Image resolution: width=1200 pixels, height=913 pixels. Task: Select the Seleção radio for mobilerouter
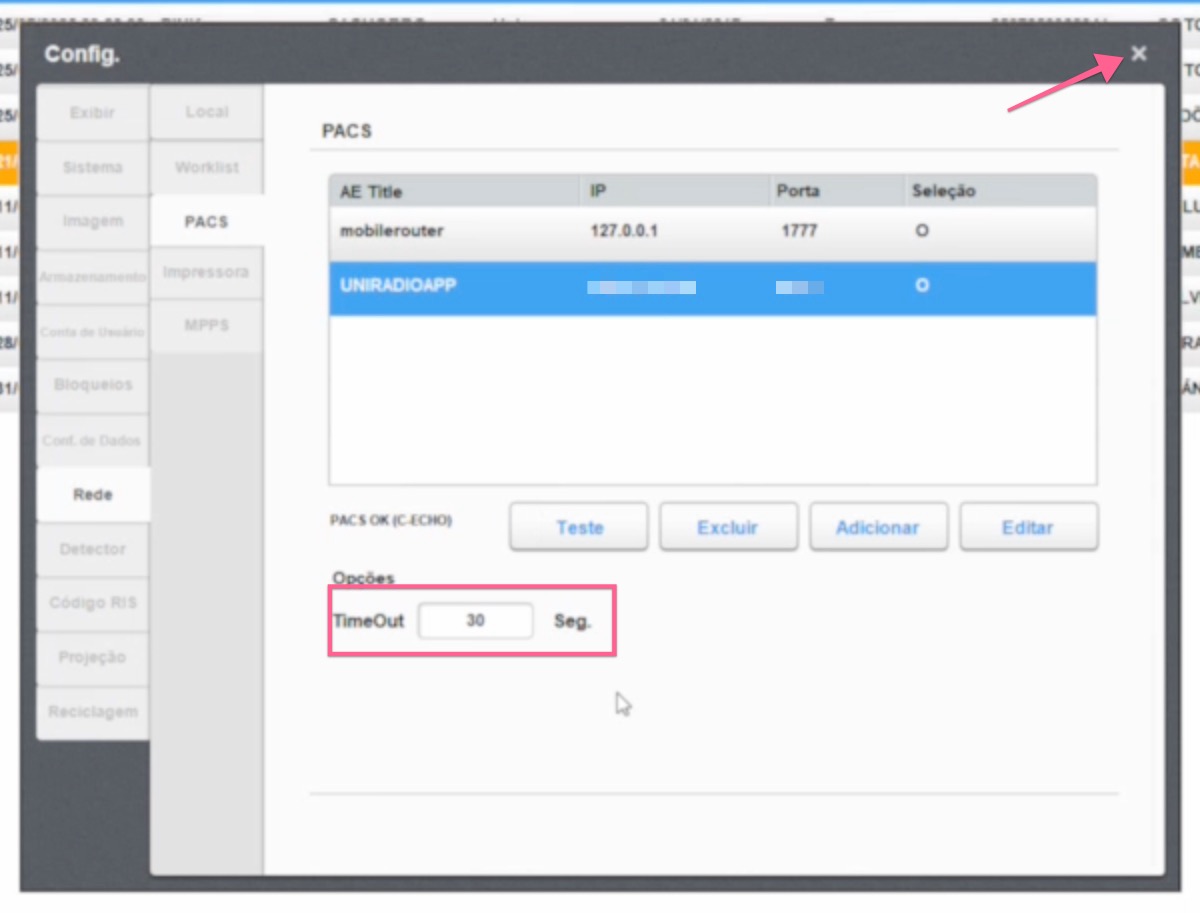[921, 230]
